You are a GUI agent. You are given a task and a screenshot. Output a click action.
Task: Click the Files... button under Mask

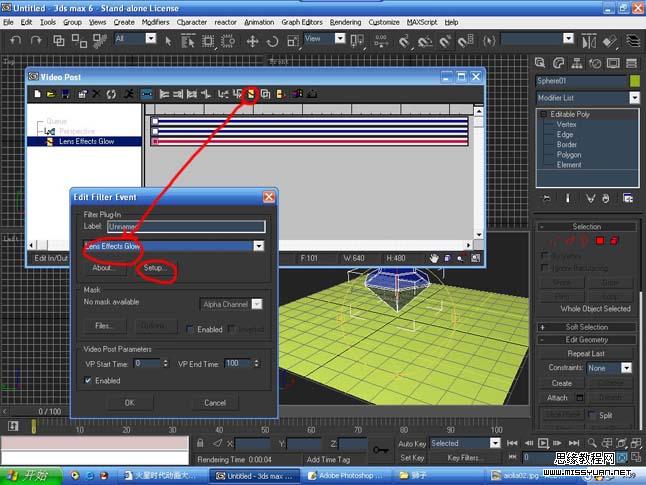coord(105,326)
